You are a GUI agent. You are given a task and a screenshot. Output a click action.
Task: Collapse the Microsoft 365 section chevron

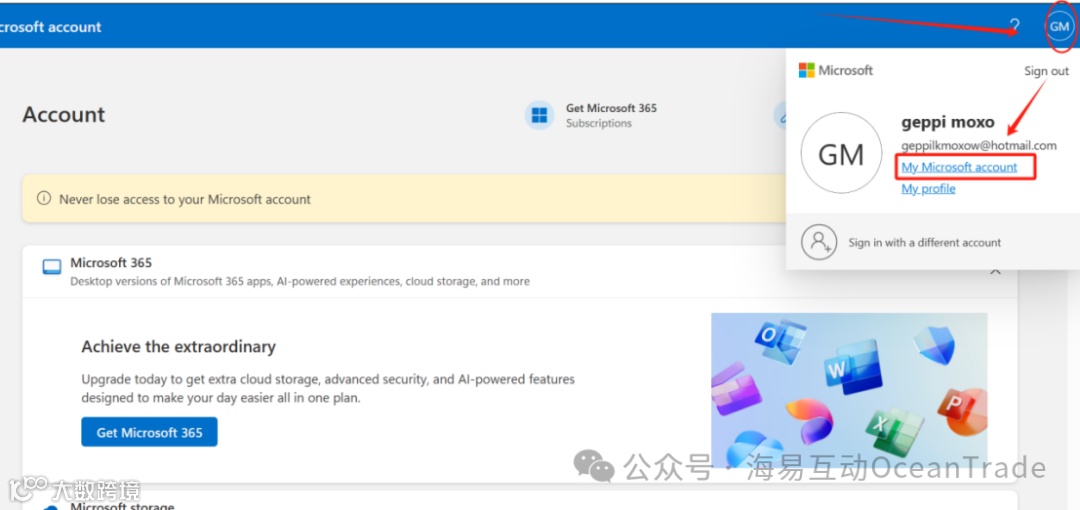[995, 271]
